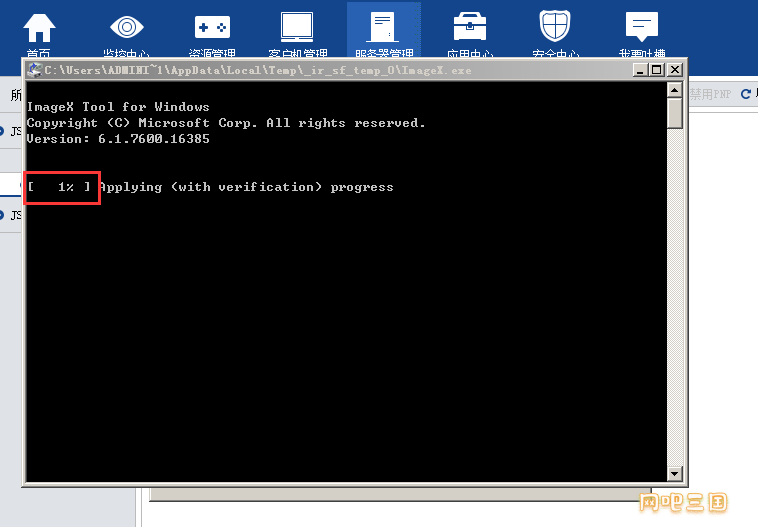Close the ImageX console window
Screen dimensions: 758x527
tap(675, 70)
